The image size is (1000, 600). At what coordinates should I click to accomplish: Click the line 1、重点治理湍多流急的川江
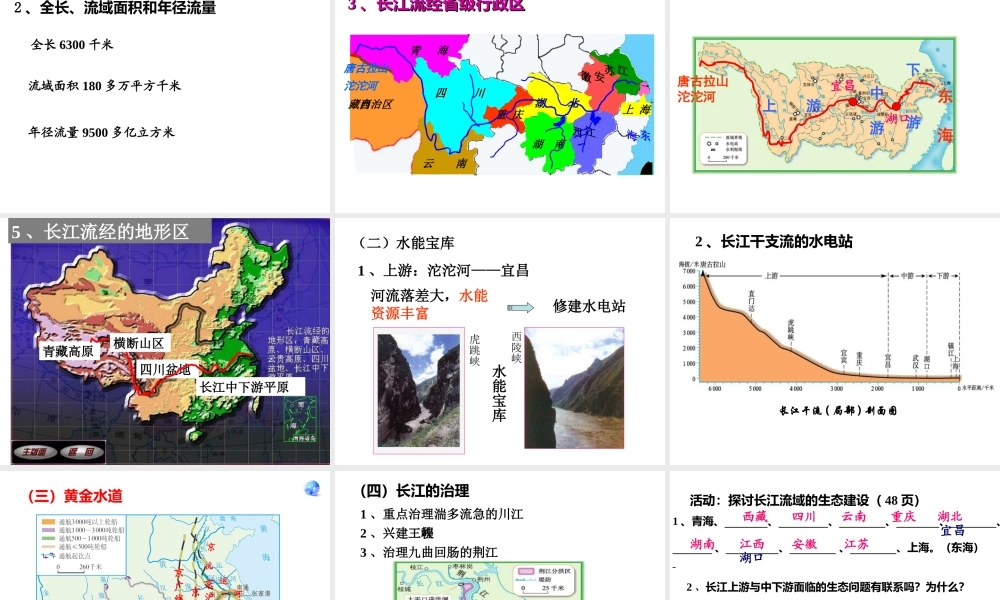441,514
